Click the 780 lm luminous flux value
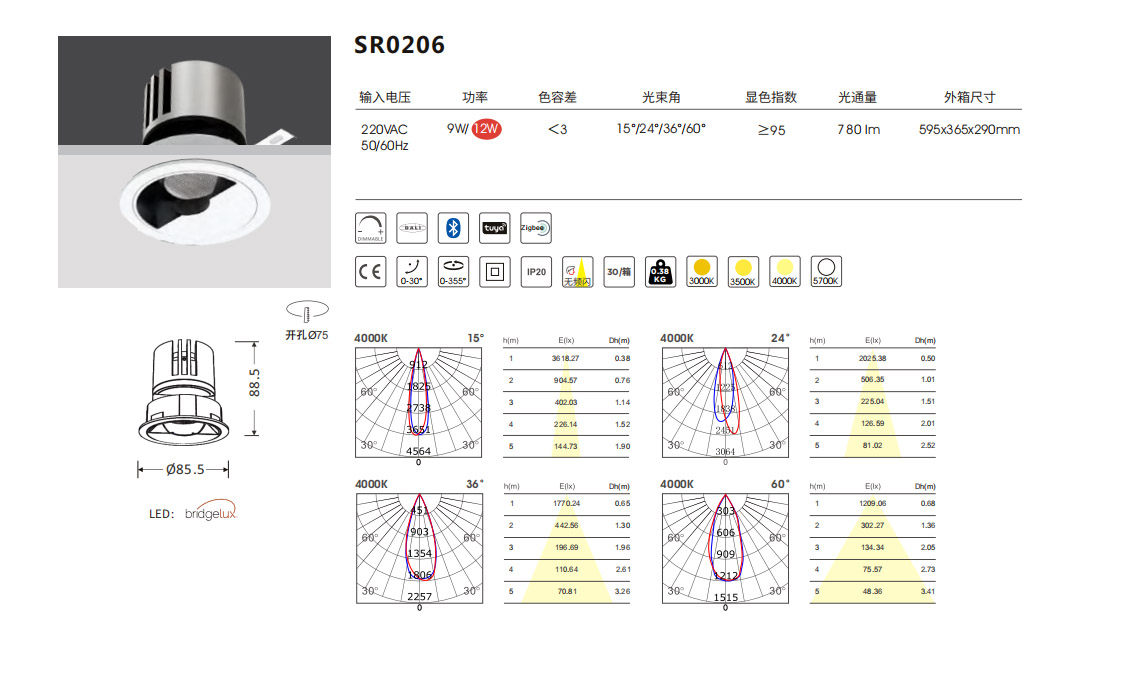Screen dimensions: 1144x684 pos(859,129)
